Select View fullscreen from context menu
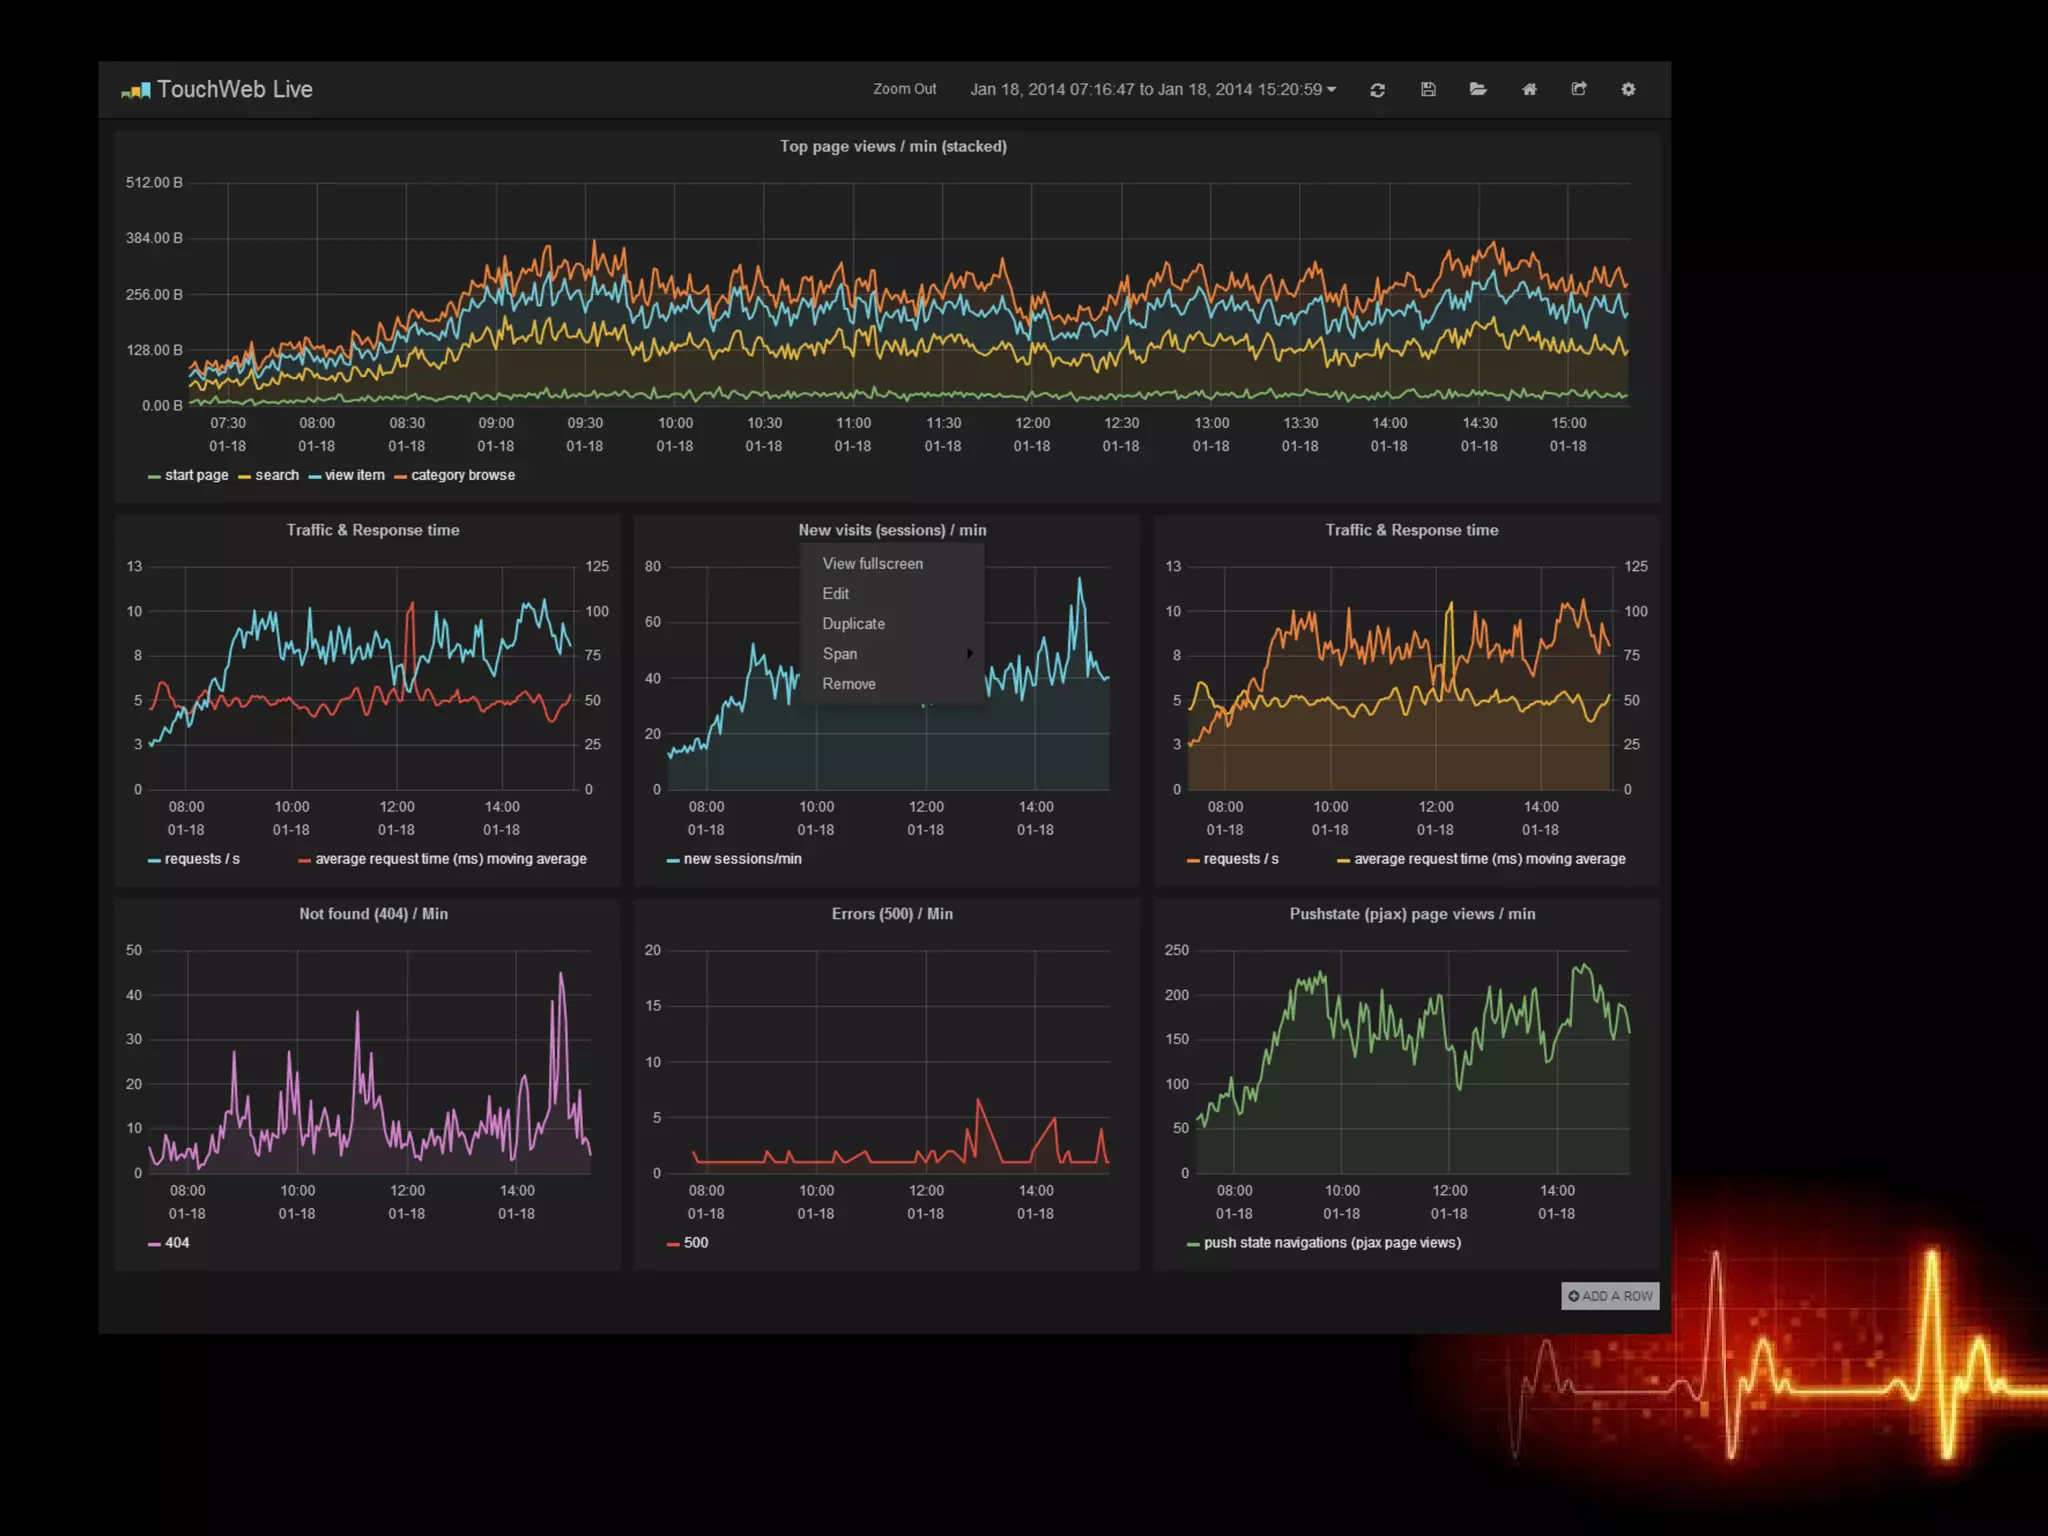The image size is (2048, 1536). click(872, 564)
